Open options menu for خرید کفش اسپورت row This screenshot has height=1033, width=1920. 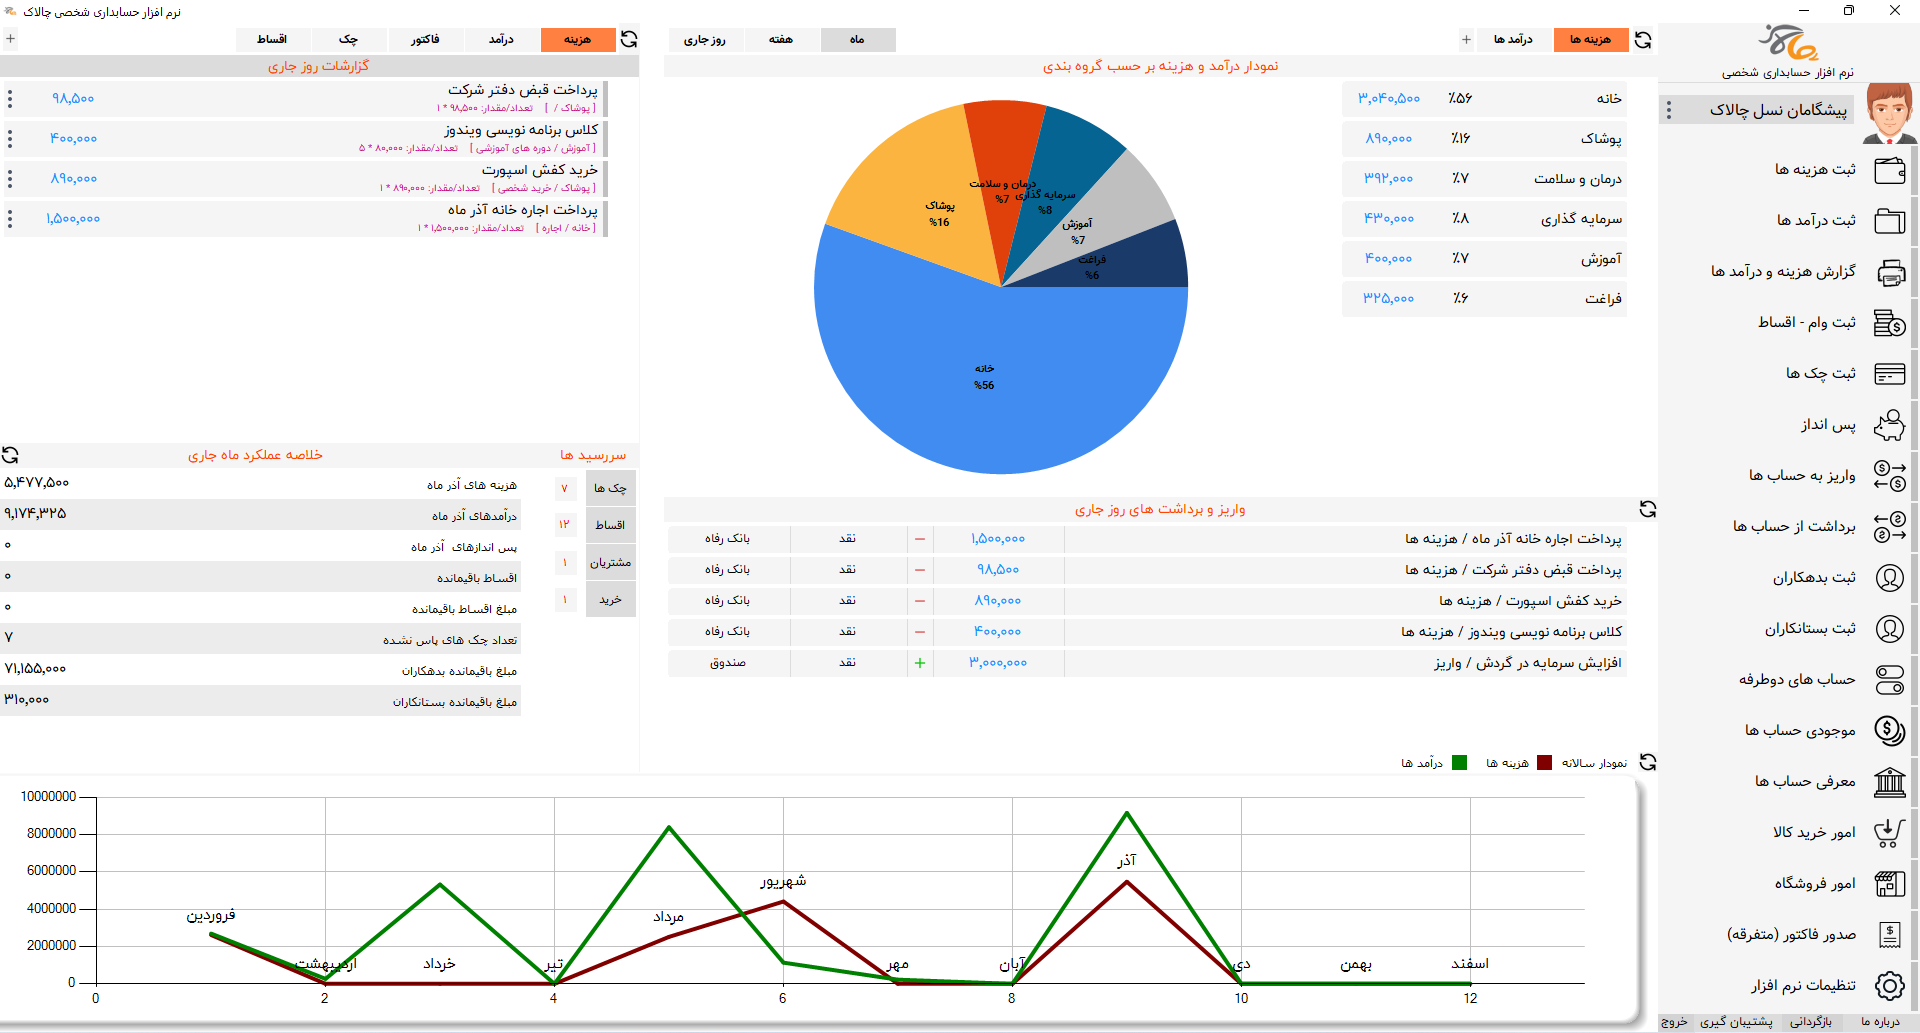(x=10, y=179)
